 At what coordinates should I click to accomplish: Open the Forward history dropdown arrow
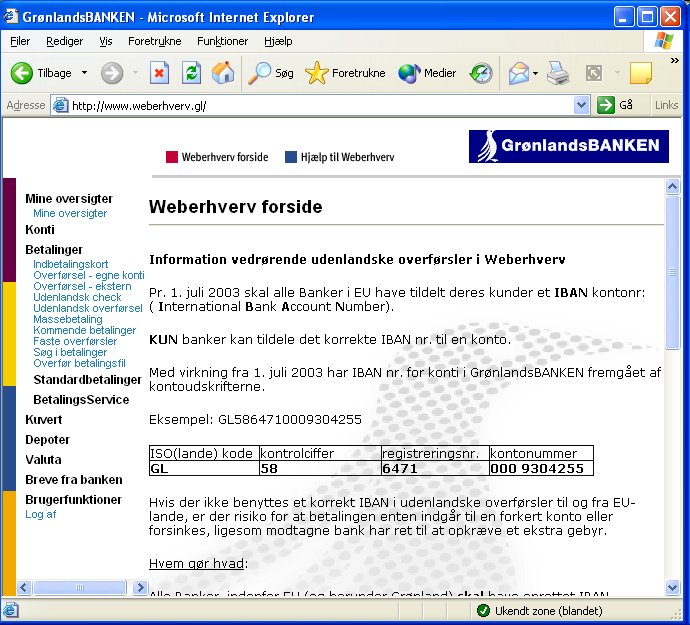tap(136, 73)
